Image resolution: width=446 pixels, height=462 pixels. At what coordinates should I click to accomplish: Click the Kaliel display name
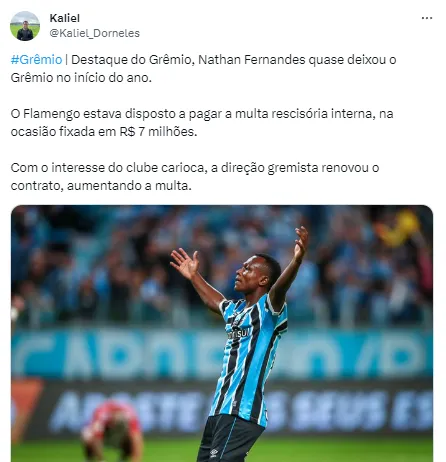(65, 18)
